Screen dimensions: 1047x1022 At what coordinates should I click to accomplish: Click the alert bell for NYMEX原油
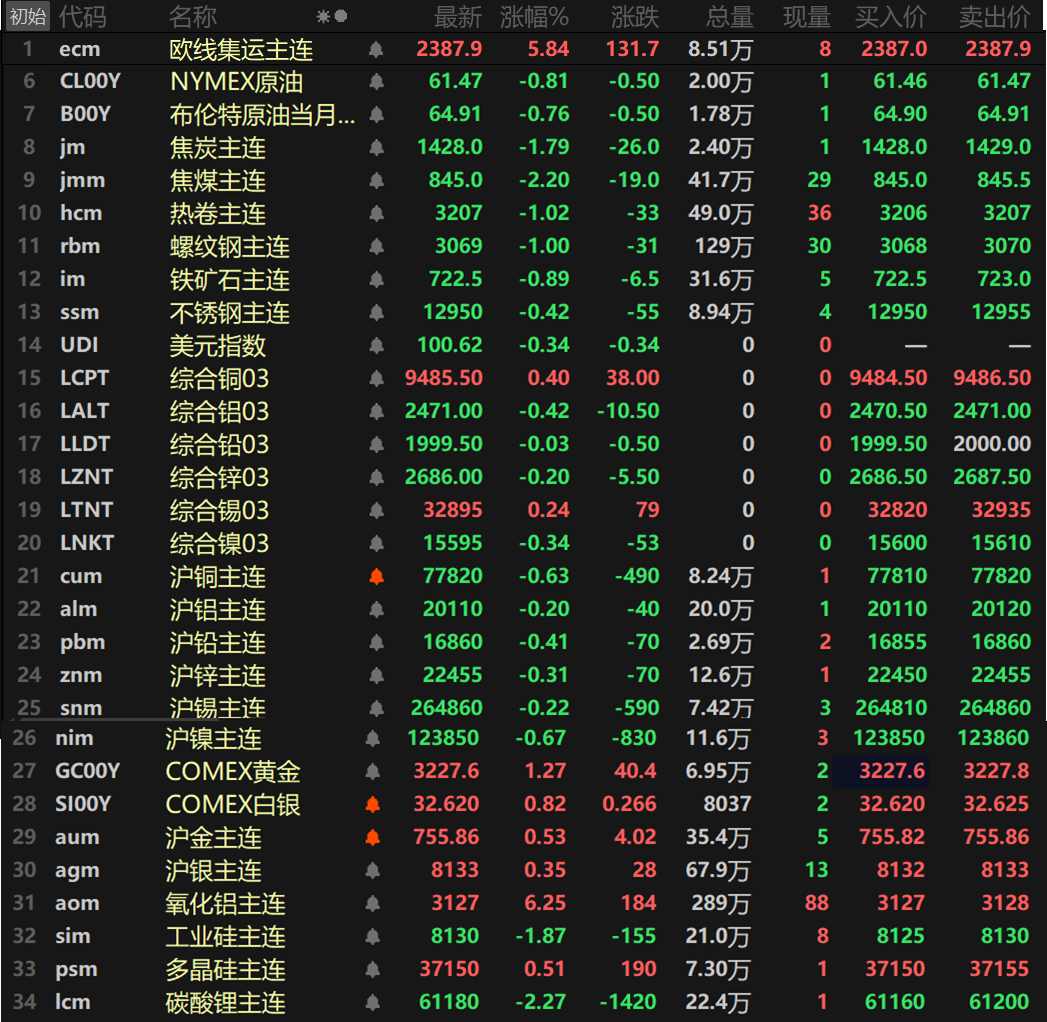click(x=377, y=82)
